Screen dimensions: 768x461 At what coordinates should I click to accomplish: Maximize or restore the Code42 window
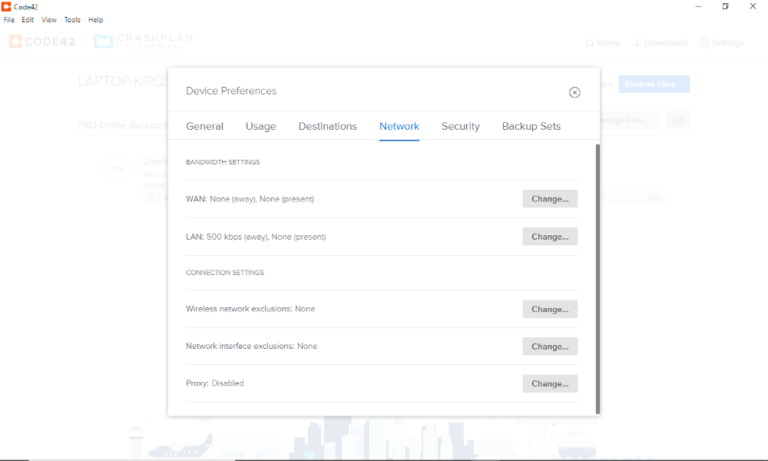pos(725,6)
